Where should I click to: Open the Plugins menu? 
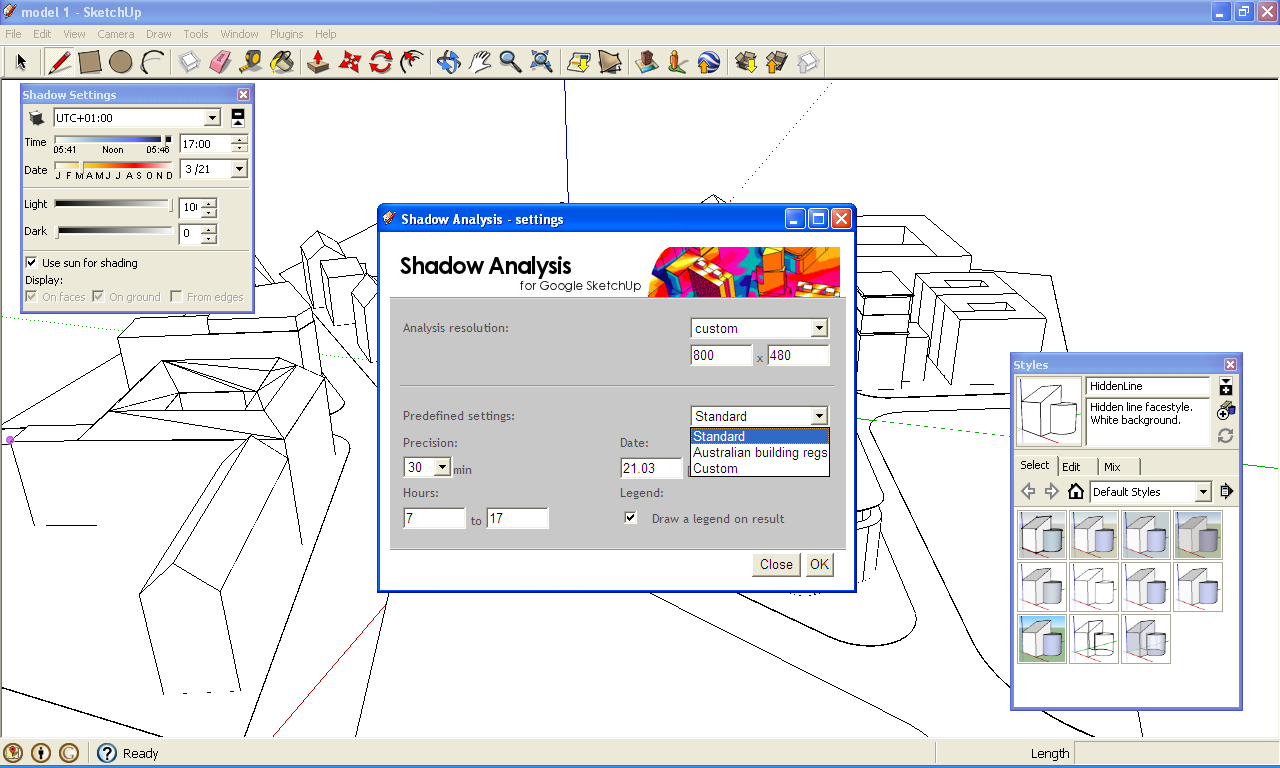[287, 33]
